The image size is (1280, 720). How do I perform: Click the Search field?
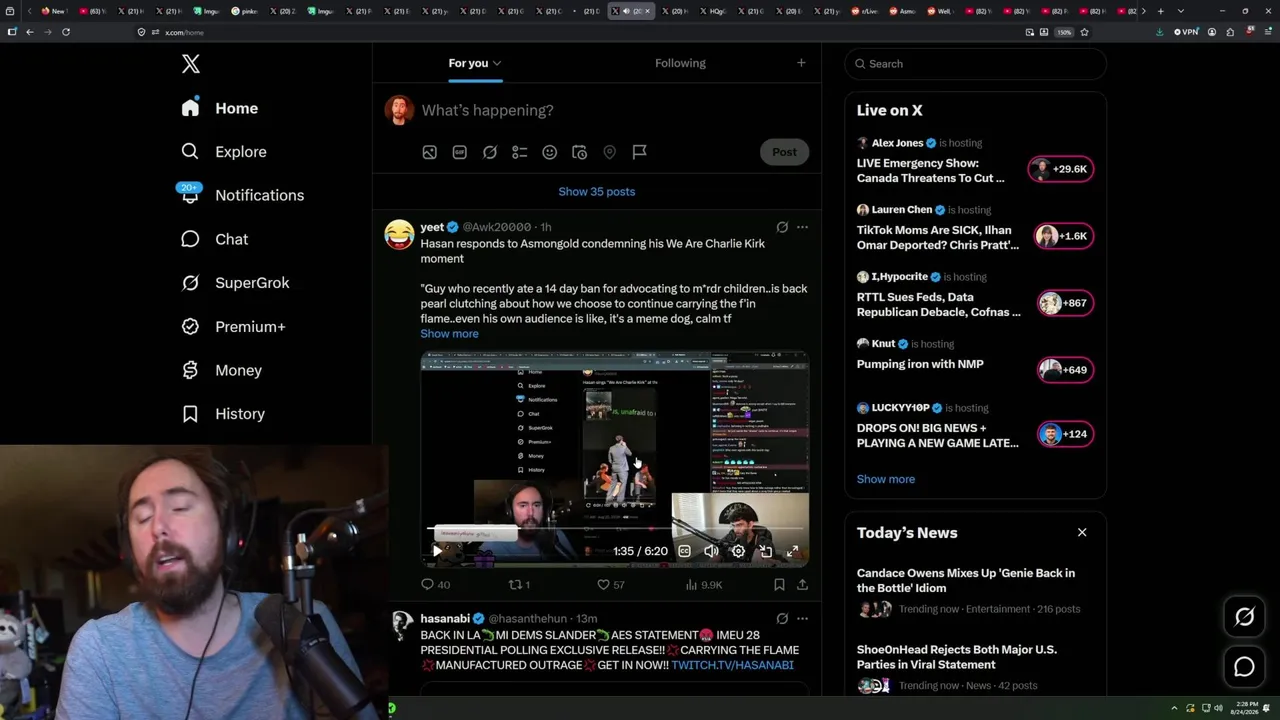(x=976, y=64)
